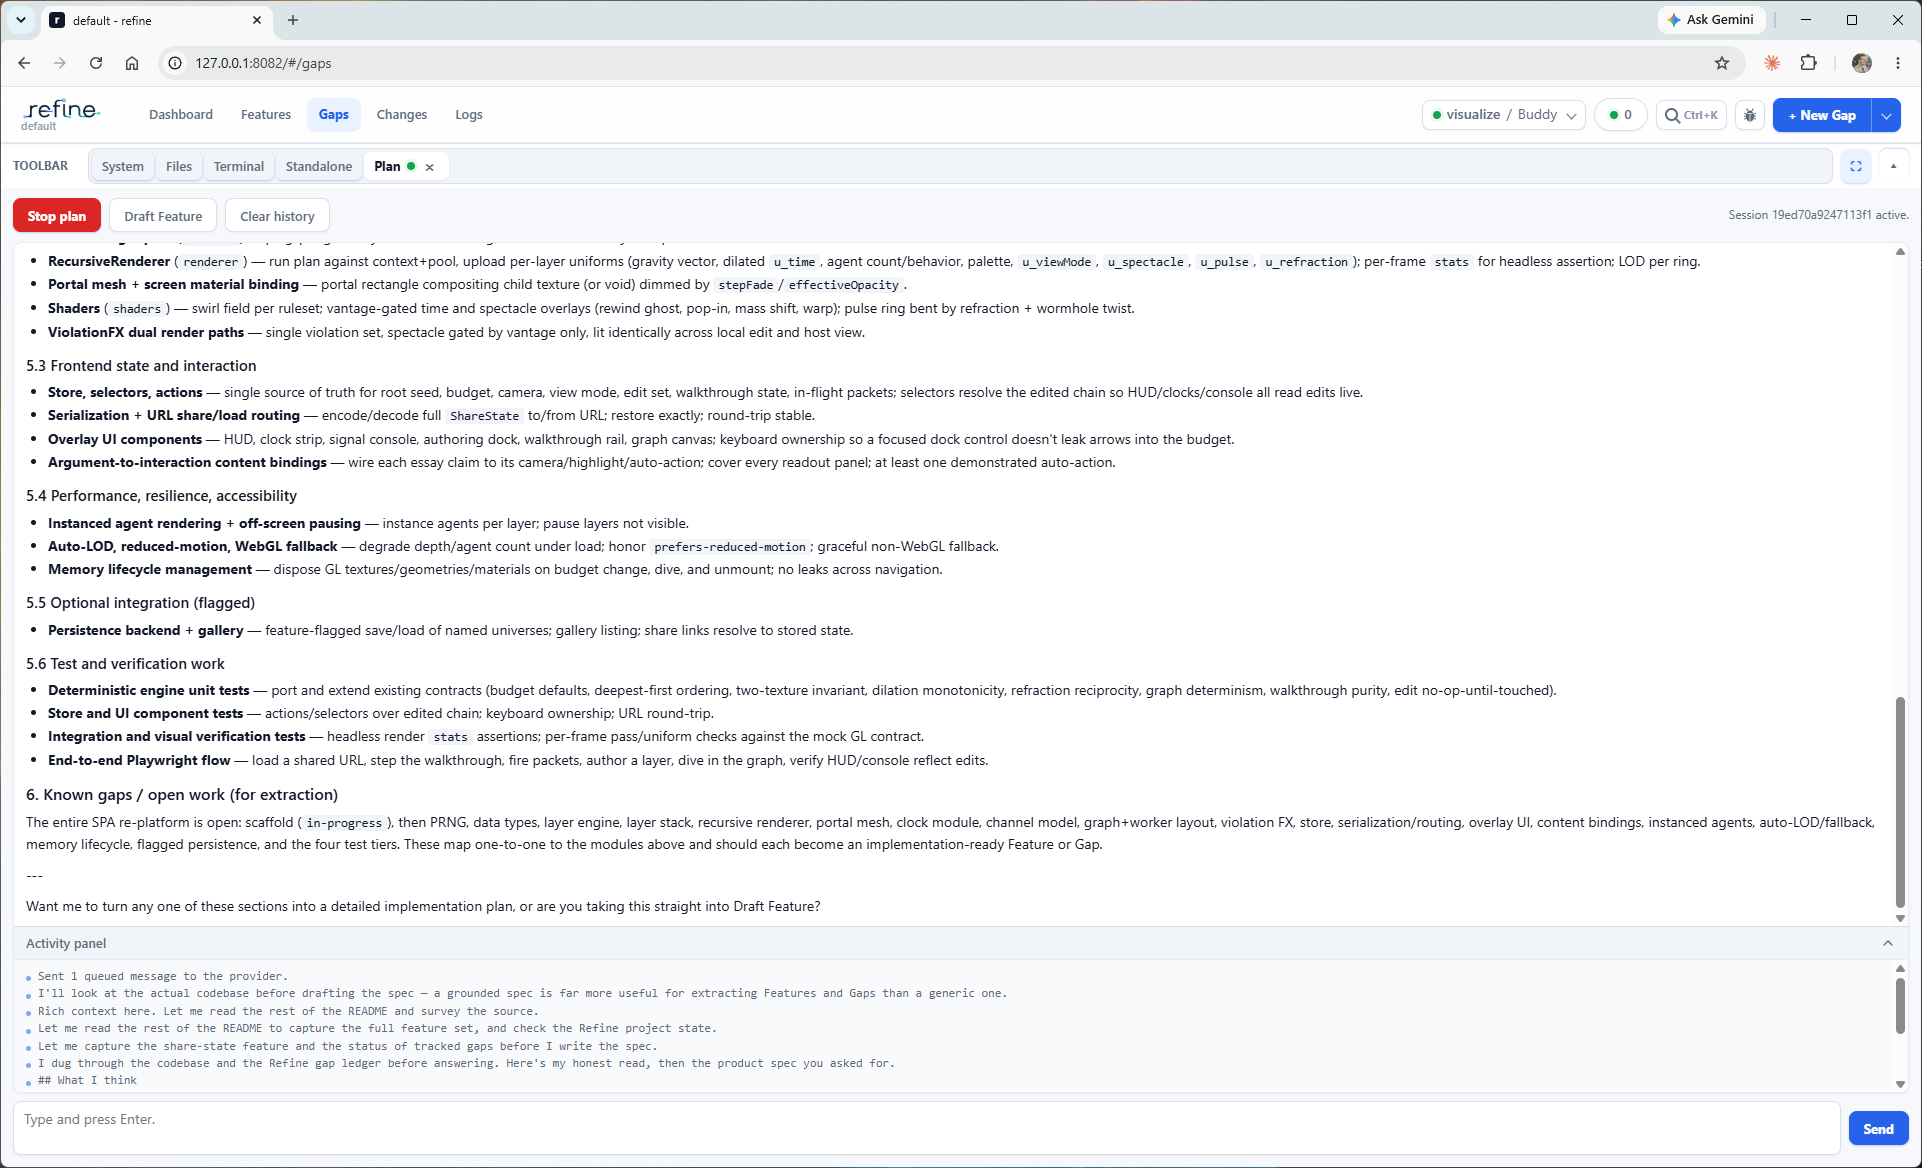Click the ShareState code tag
Screen dimensions: 1922x1168
pos(484,416)
